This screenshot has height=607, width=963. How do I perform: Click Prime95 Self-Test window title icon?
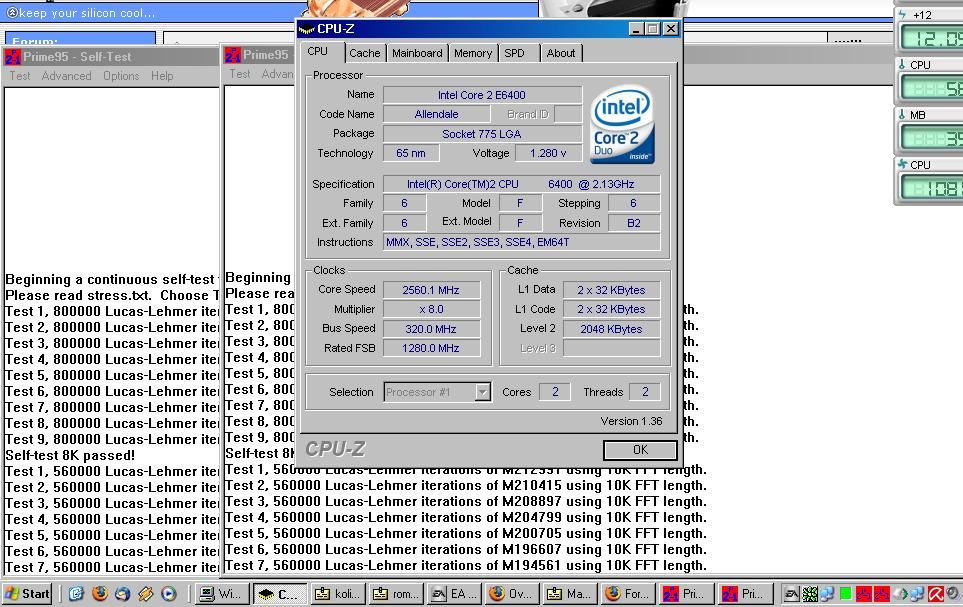(x=12, y=57)
